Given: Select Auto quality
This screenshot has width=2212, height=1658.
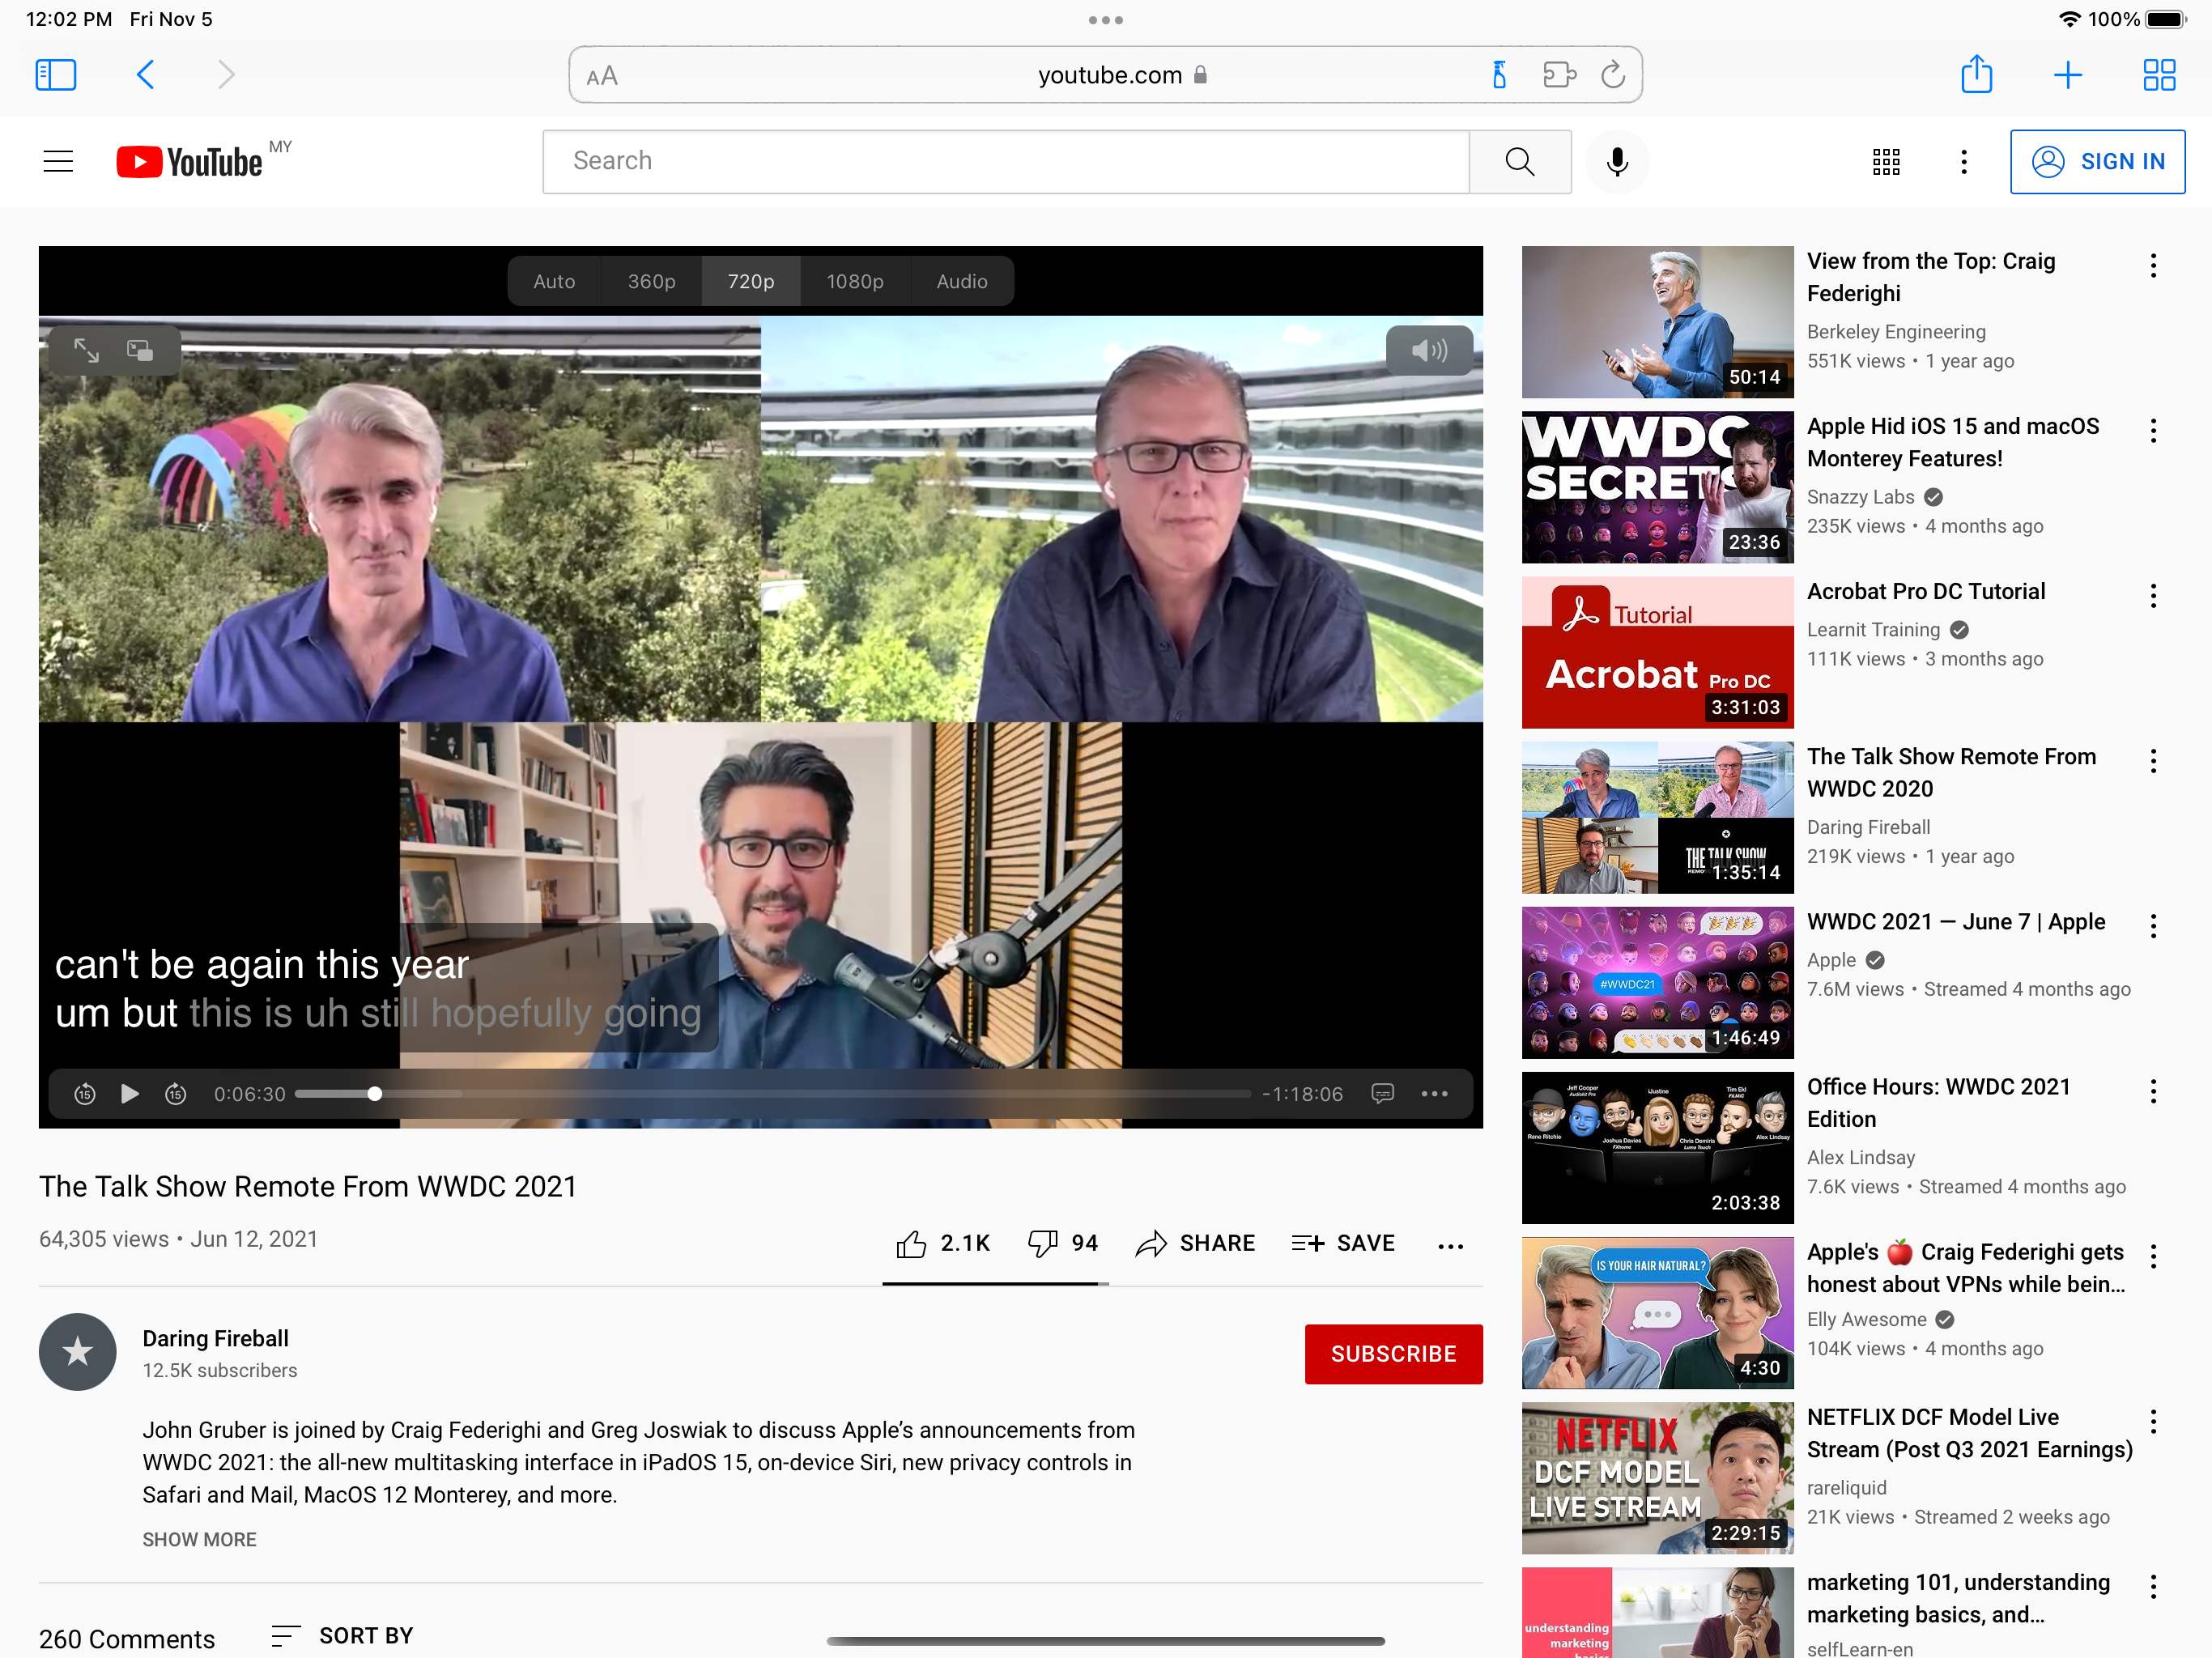Looking at the screenshot, I should pyautogui.click(x=554, y=281).
